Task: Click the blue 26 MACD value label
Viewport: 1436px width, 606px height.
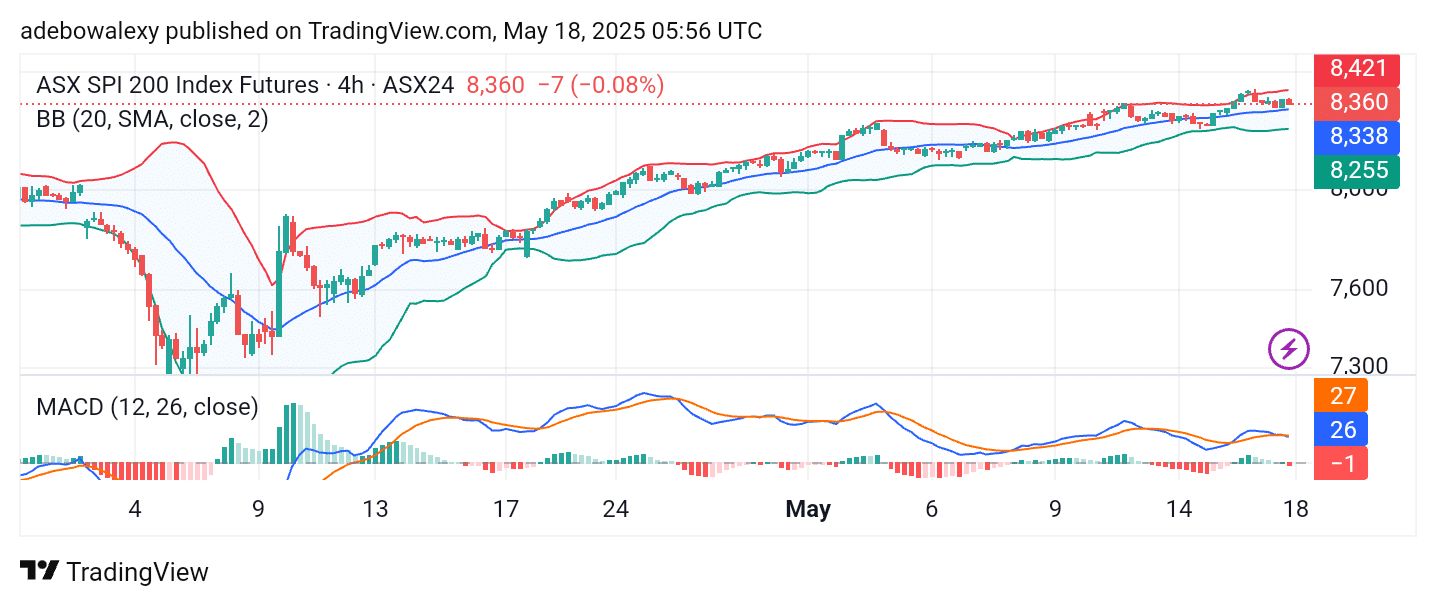Action: [x=1343, y=429]
